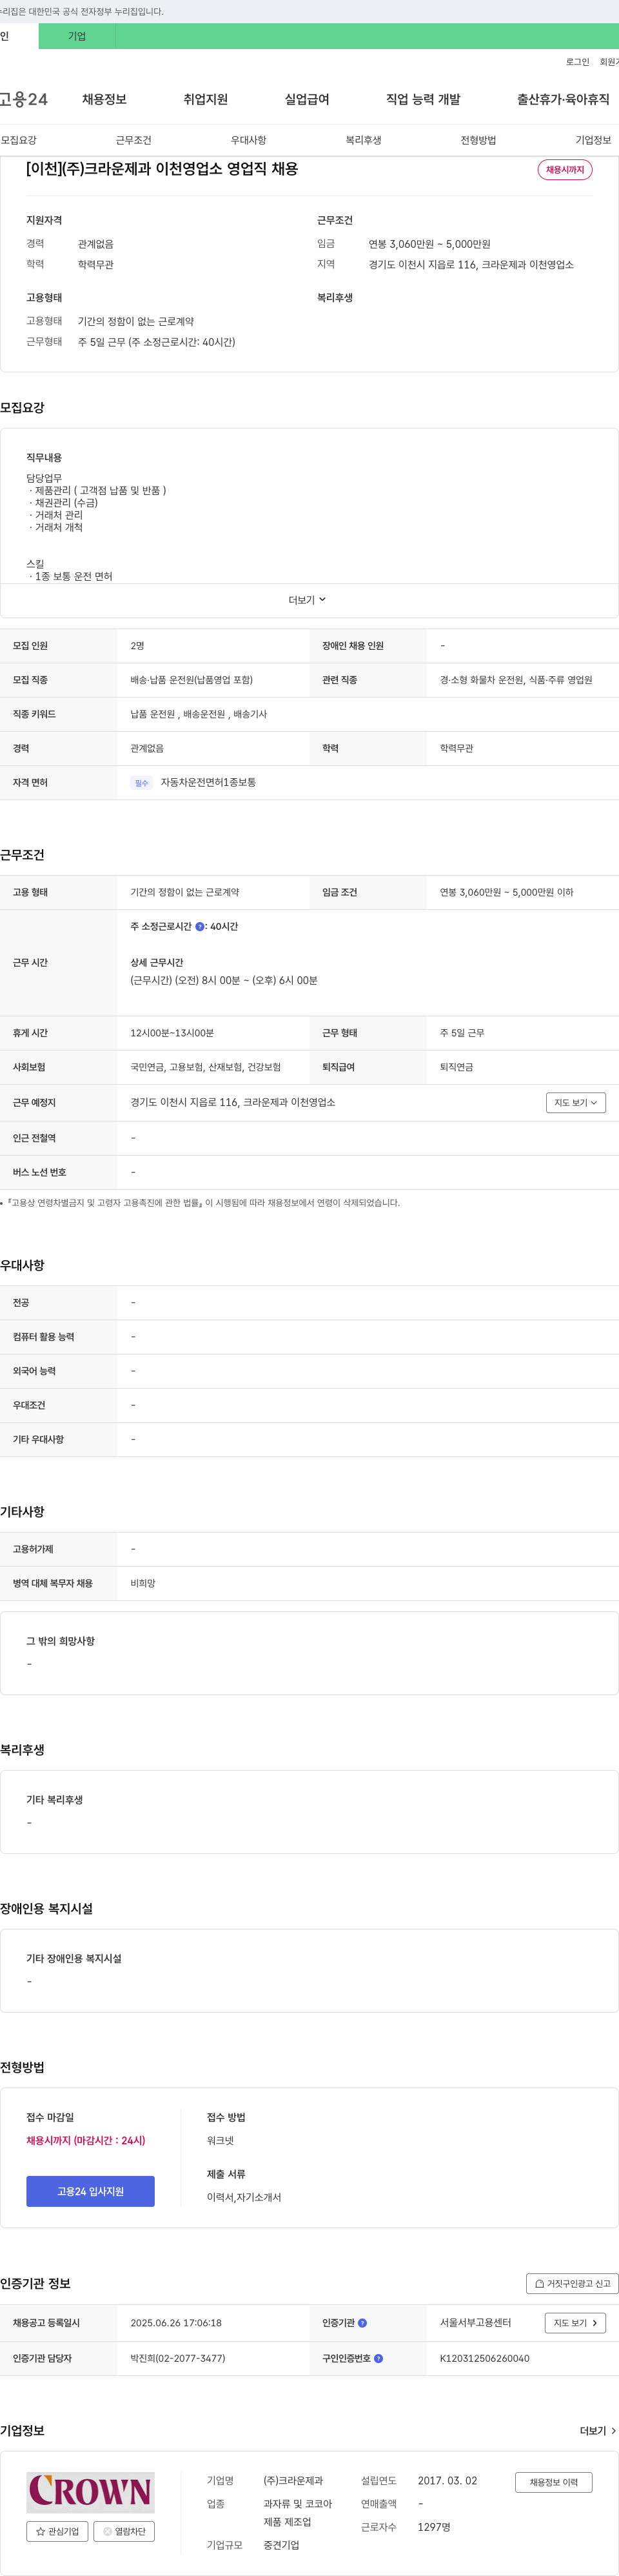The image size is (619, 2576).
Task: Open 더보기 link in 기업정보
Action: point(598,2431)
